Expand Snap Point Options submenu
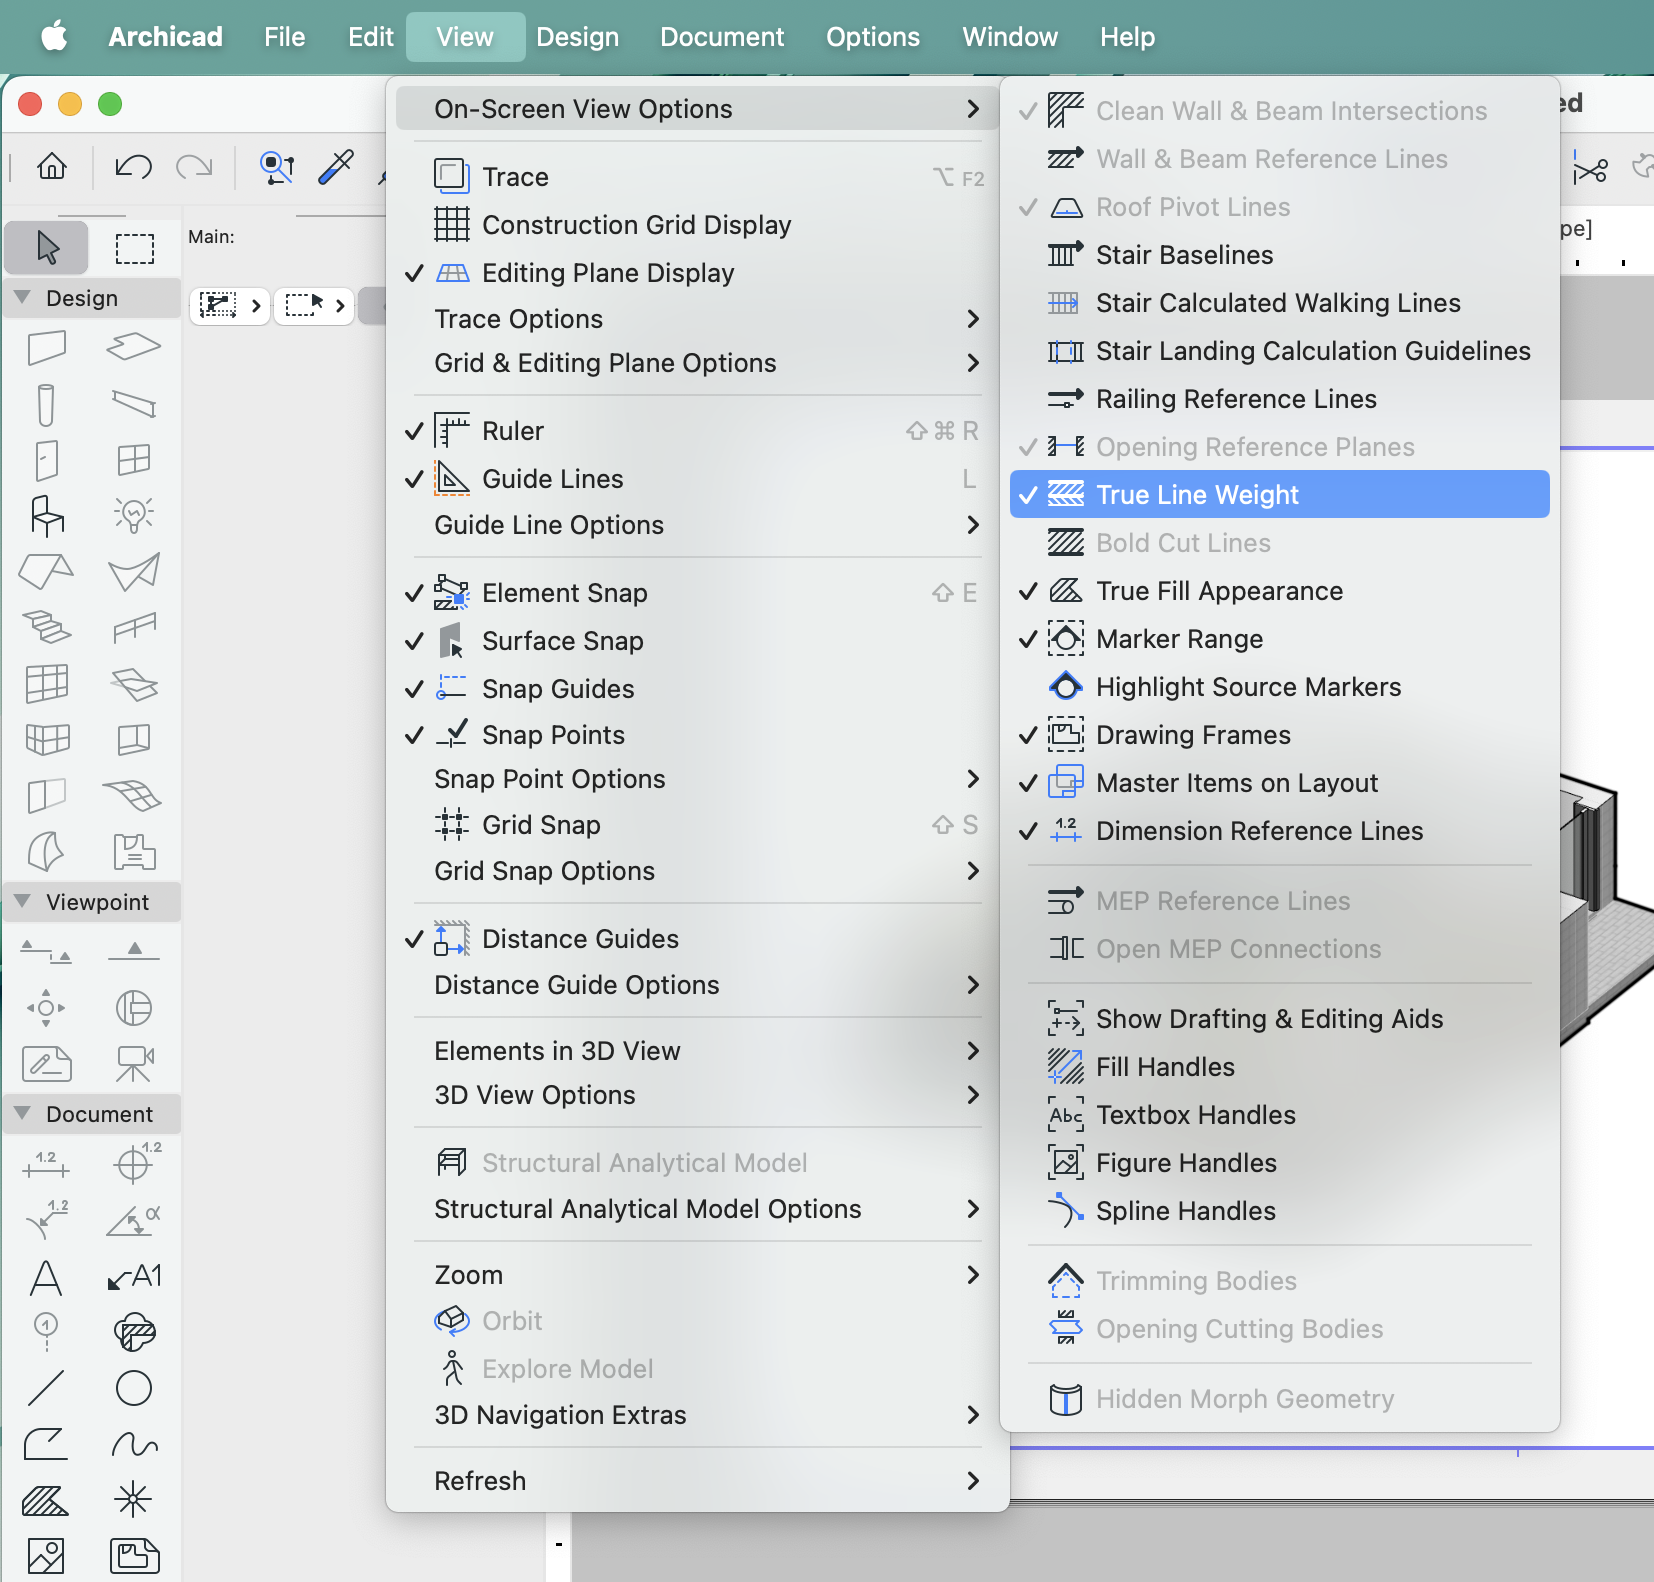This screenshot has height=1582, width=1654. pos(697,779)
